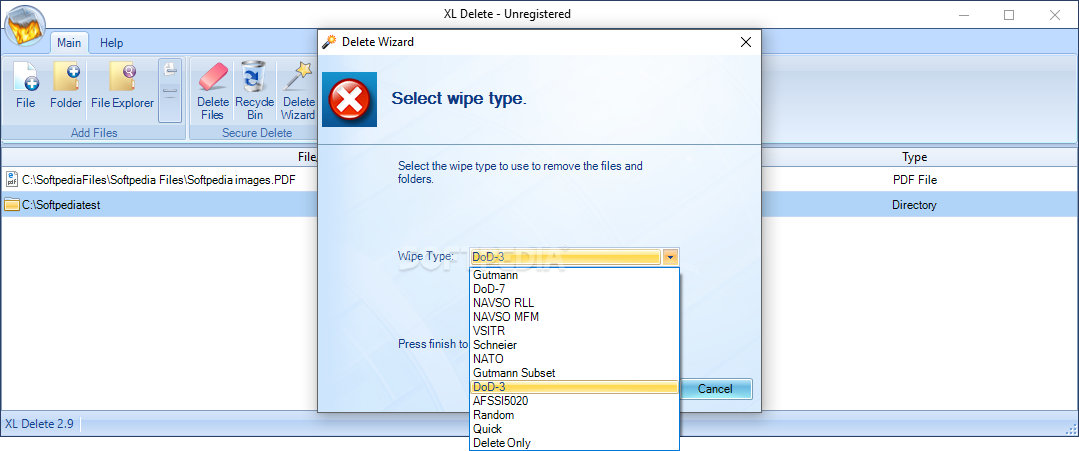Image resolution: width=1079 pixels, height=451 pixels.
Task: Select Random wipe type
Action: pyautogui.click(x=575, y=415)
